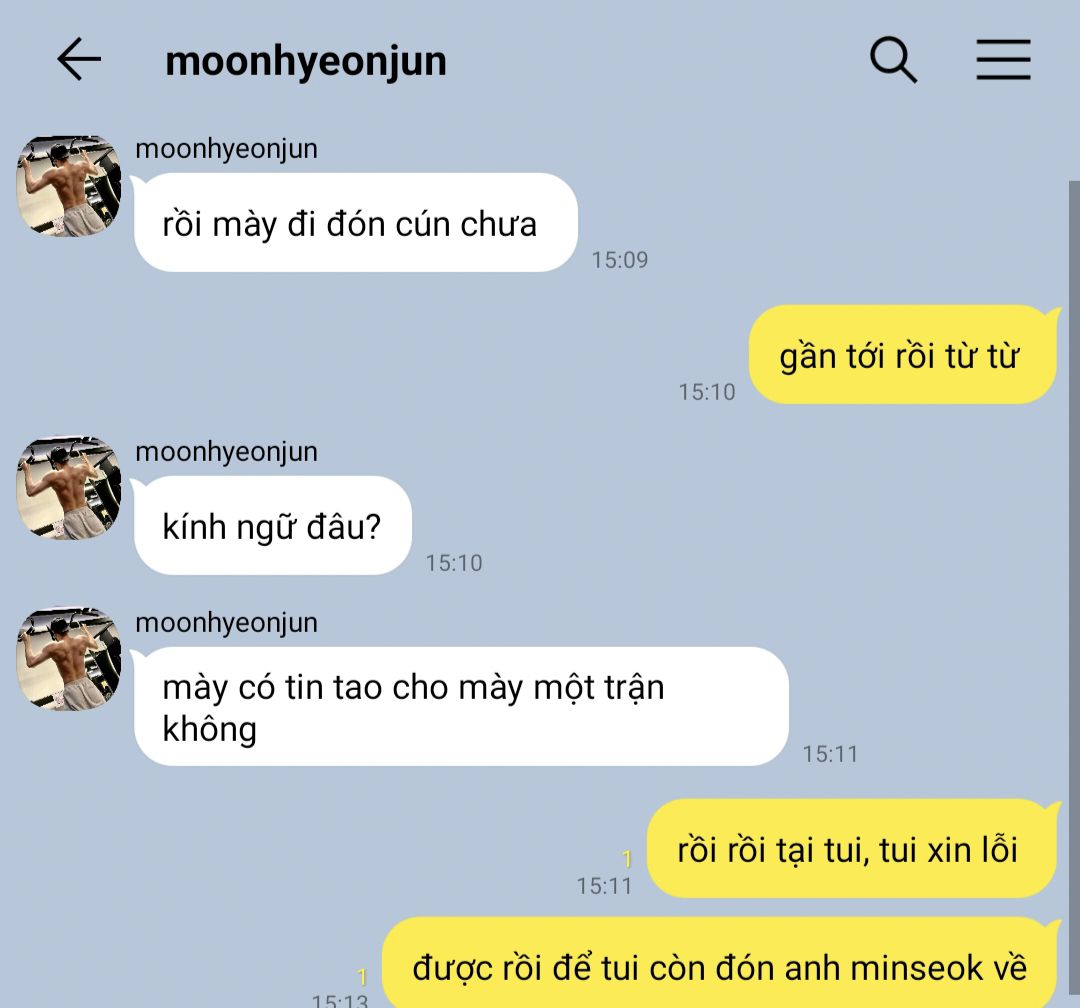Viewport: 1080px width, 1008px height.
Task: Click sender name above "mày có tin tao" bubble
Action: pos(227,623)
